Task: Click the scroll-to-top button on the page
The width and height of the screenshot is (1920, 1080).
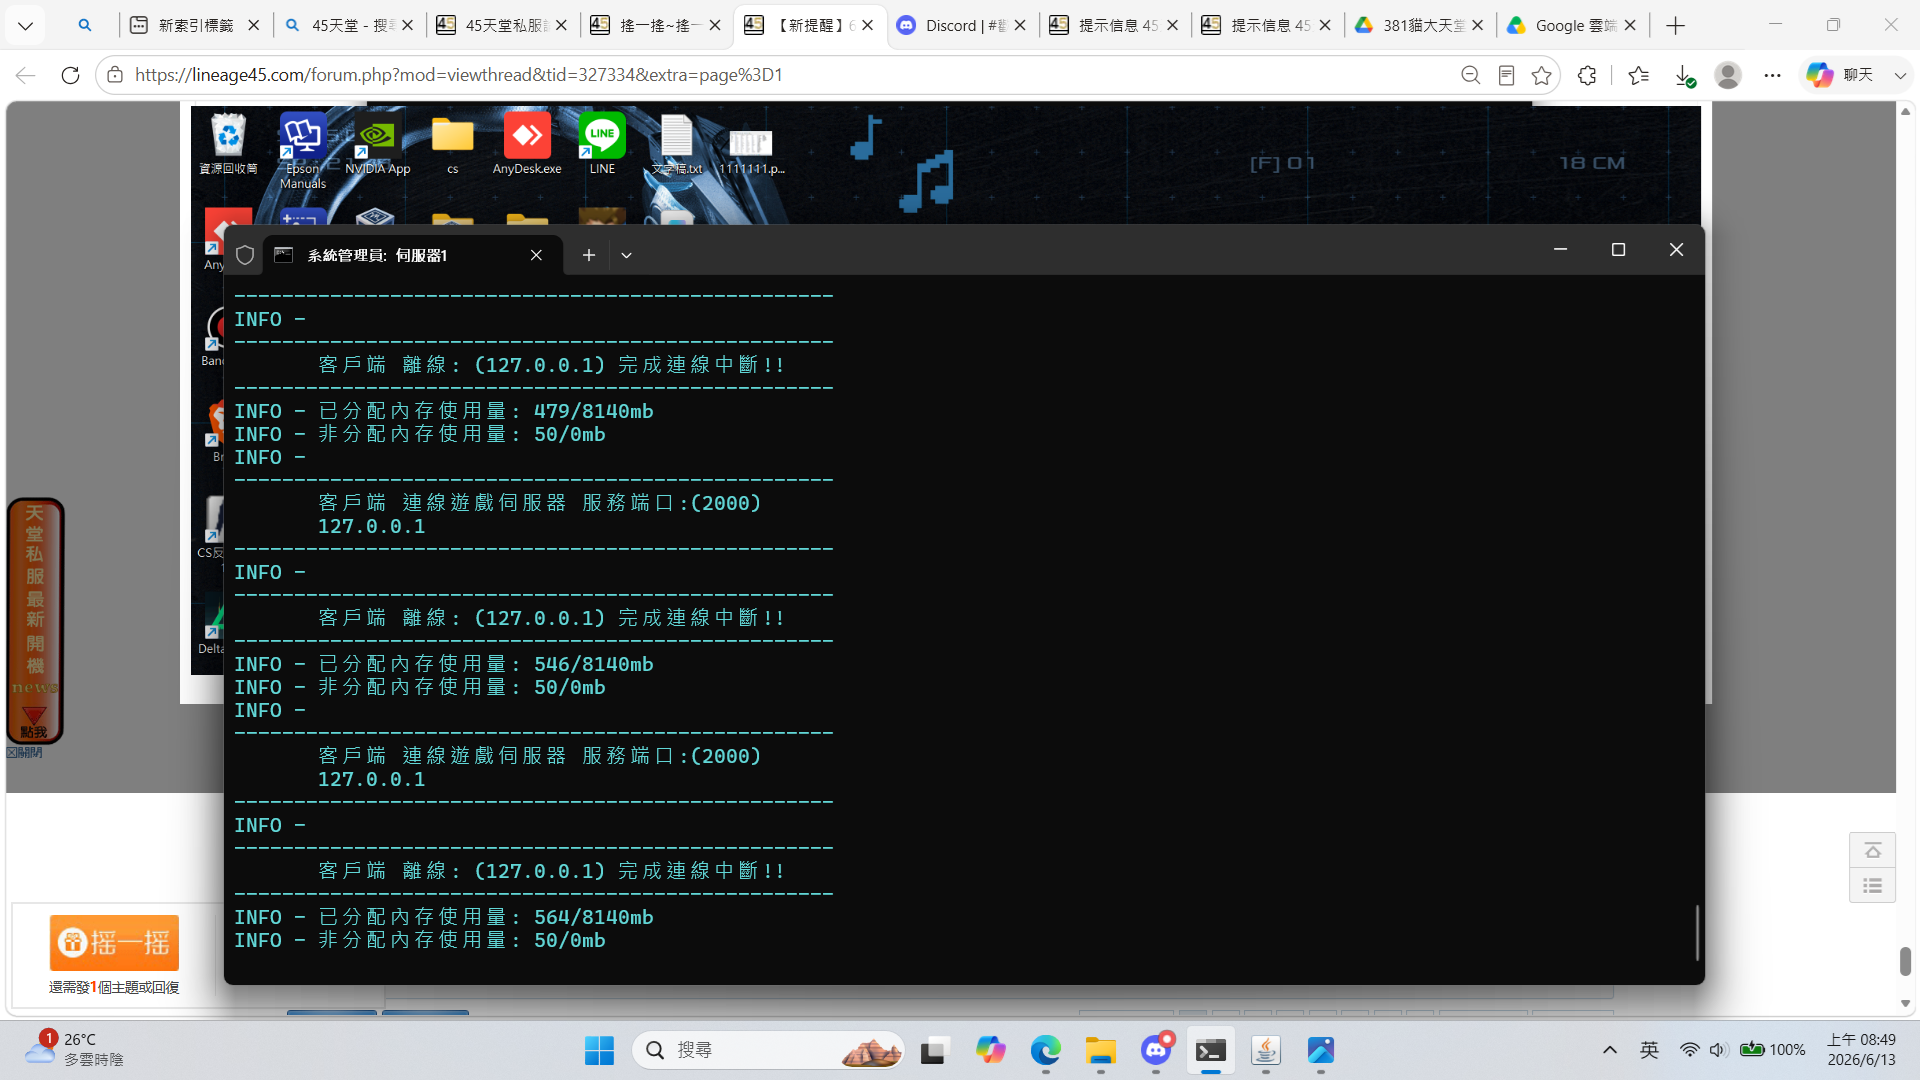Action: (x=1873, y=850)
